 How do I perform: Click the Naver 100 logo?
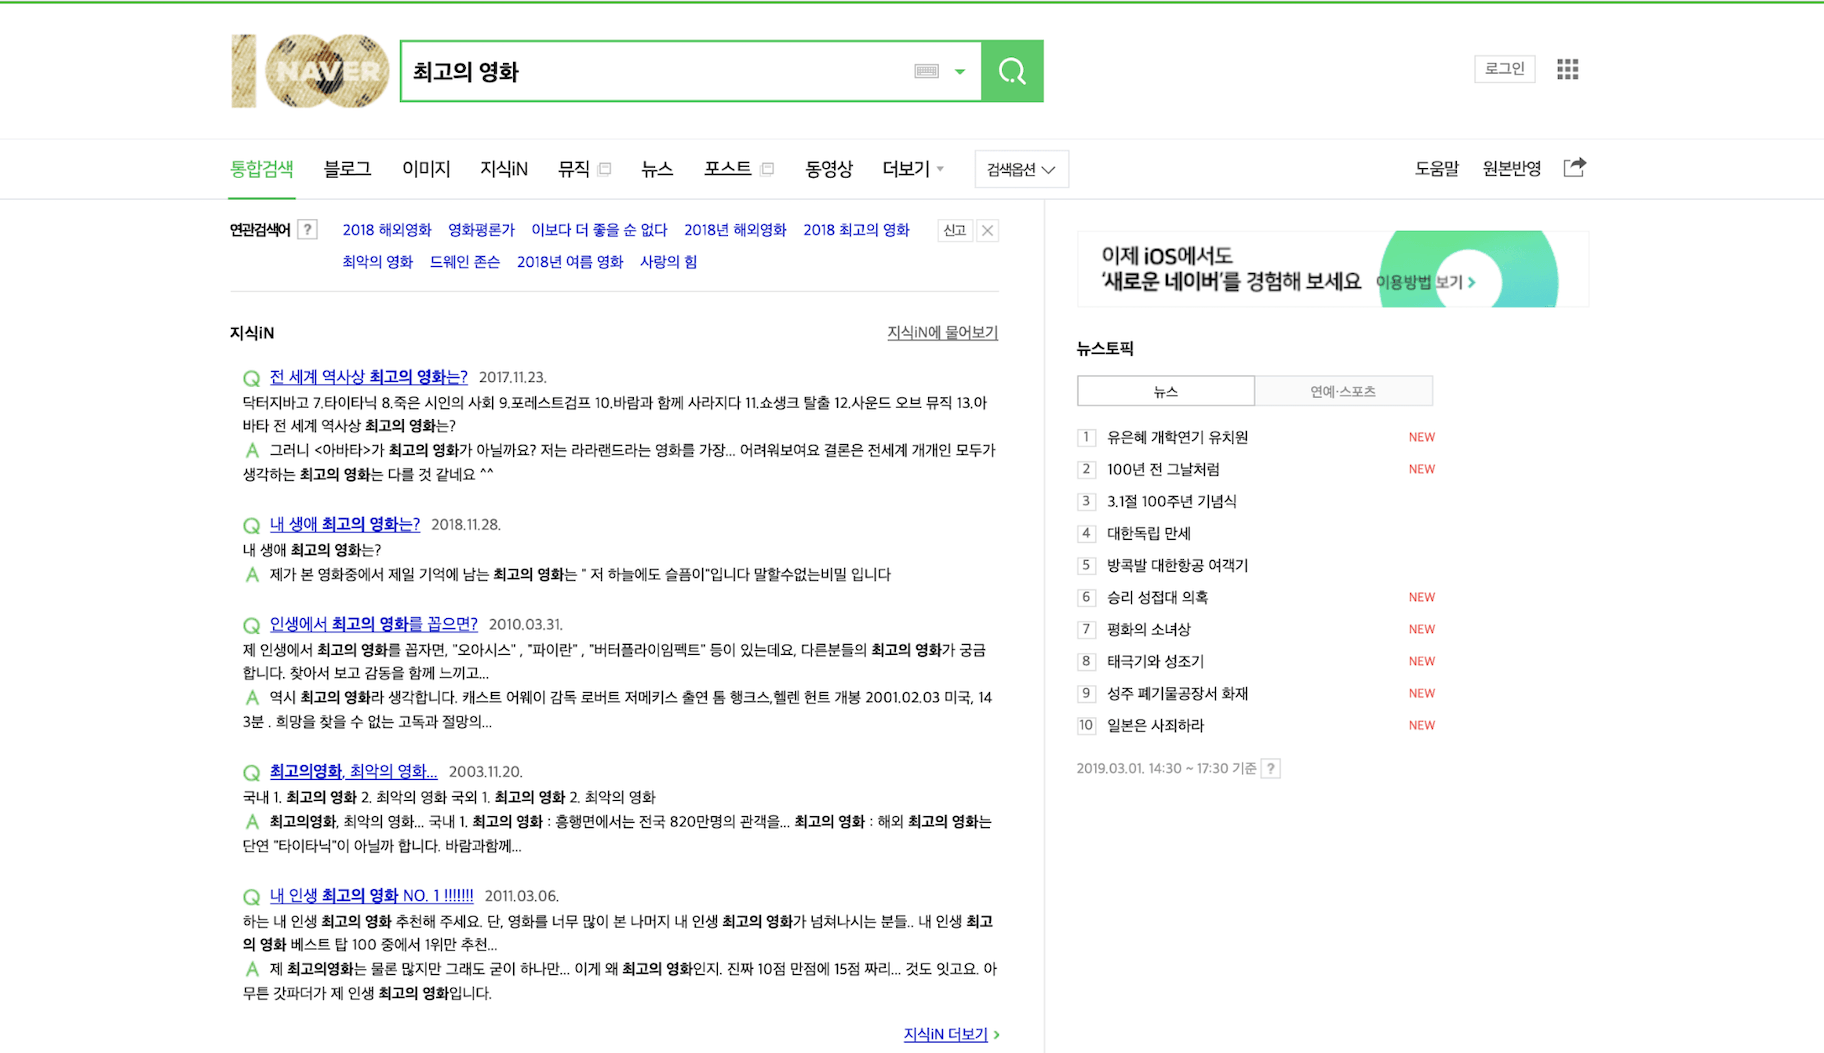tap(311, 71)
